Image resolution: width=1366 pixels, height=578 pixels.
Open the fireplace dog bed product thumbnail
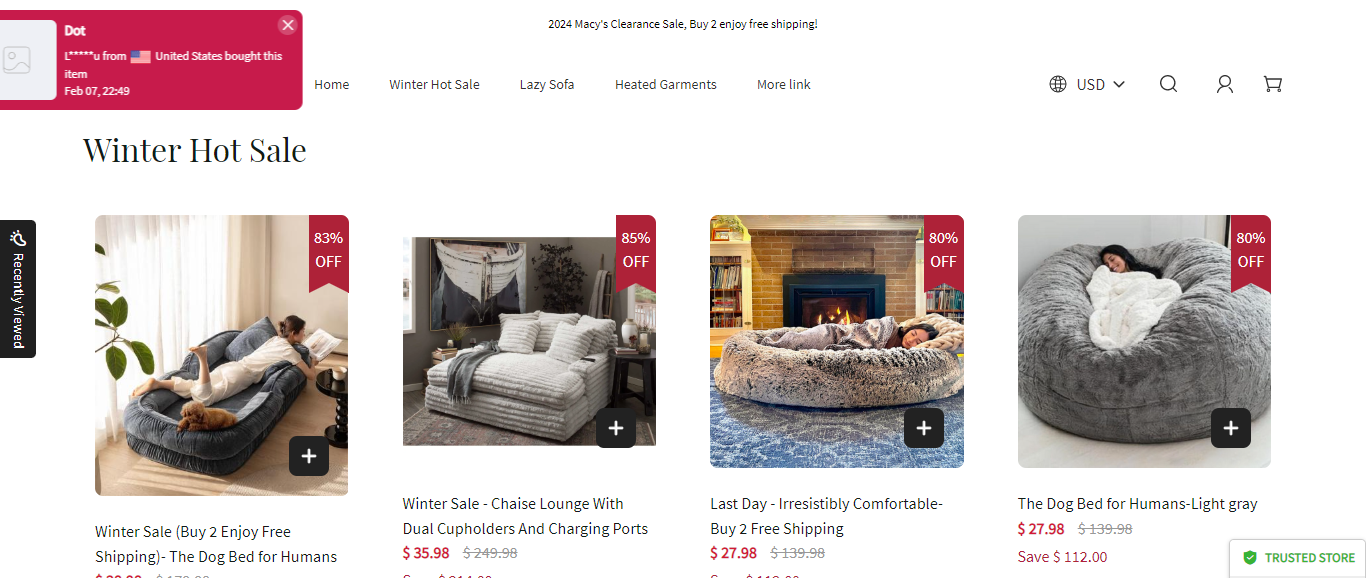tap(837, 341)
